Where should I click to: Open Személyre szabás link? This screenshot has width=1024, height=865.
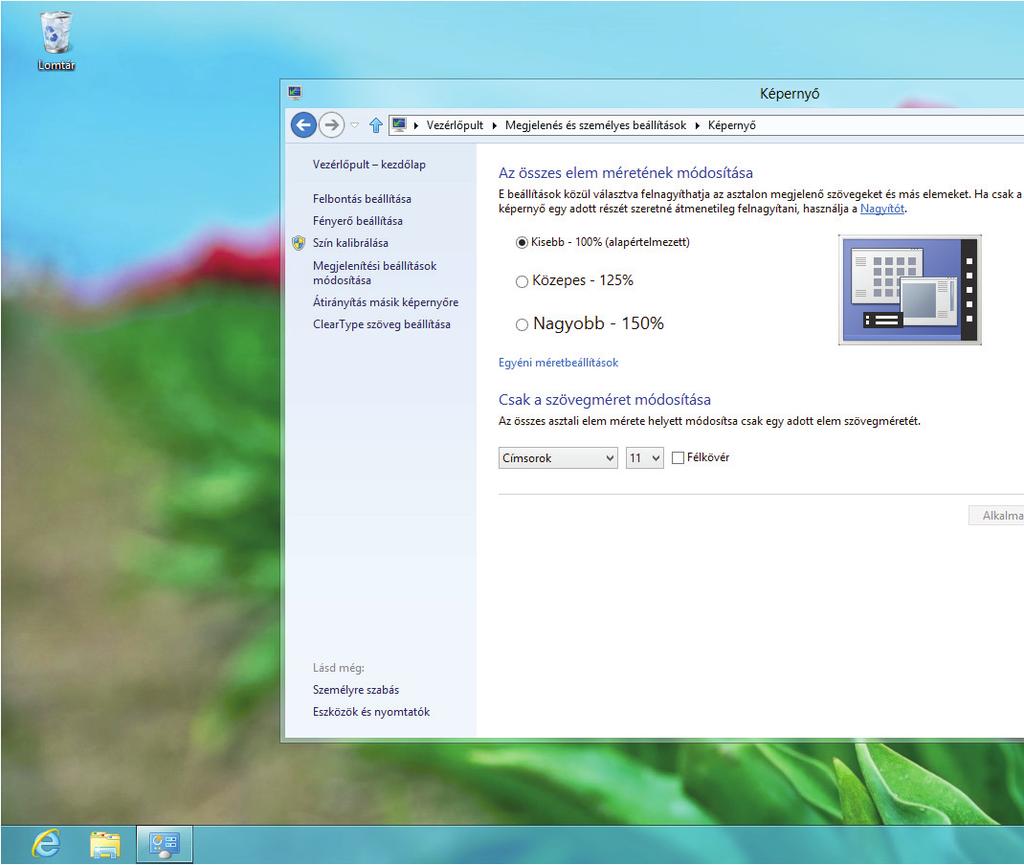355,690
